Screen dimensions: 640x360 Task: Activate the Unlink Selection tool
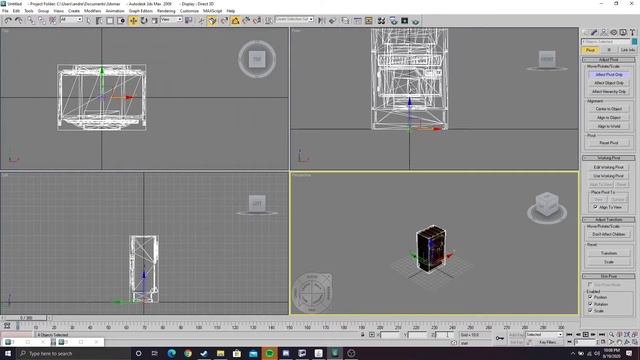(x=42, y=20)
